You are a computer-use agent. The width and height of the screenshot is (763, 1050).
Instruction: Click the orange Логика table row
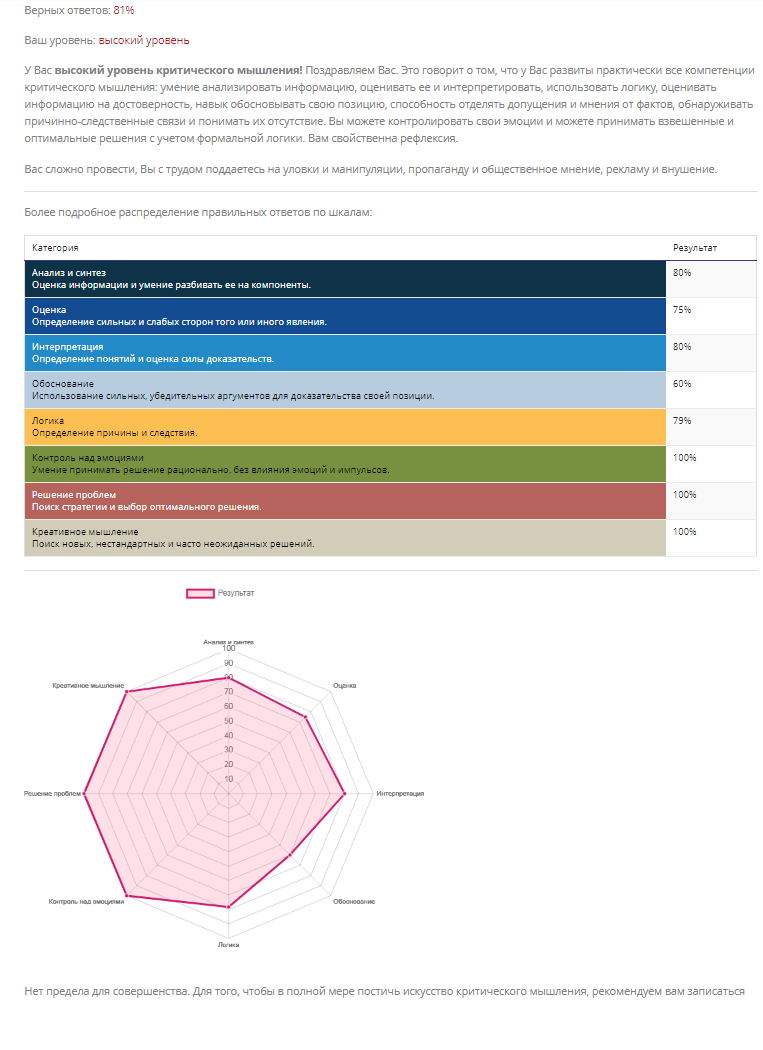pos(345,427)
